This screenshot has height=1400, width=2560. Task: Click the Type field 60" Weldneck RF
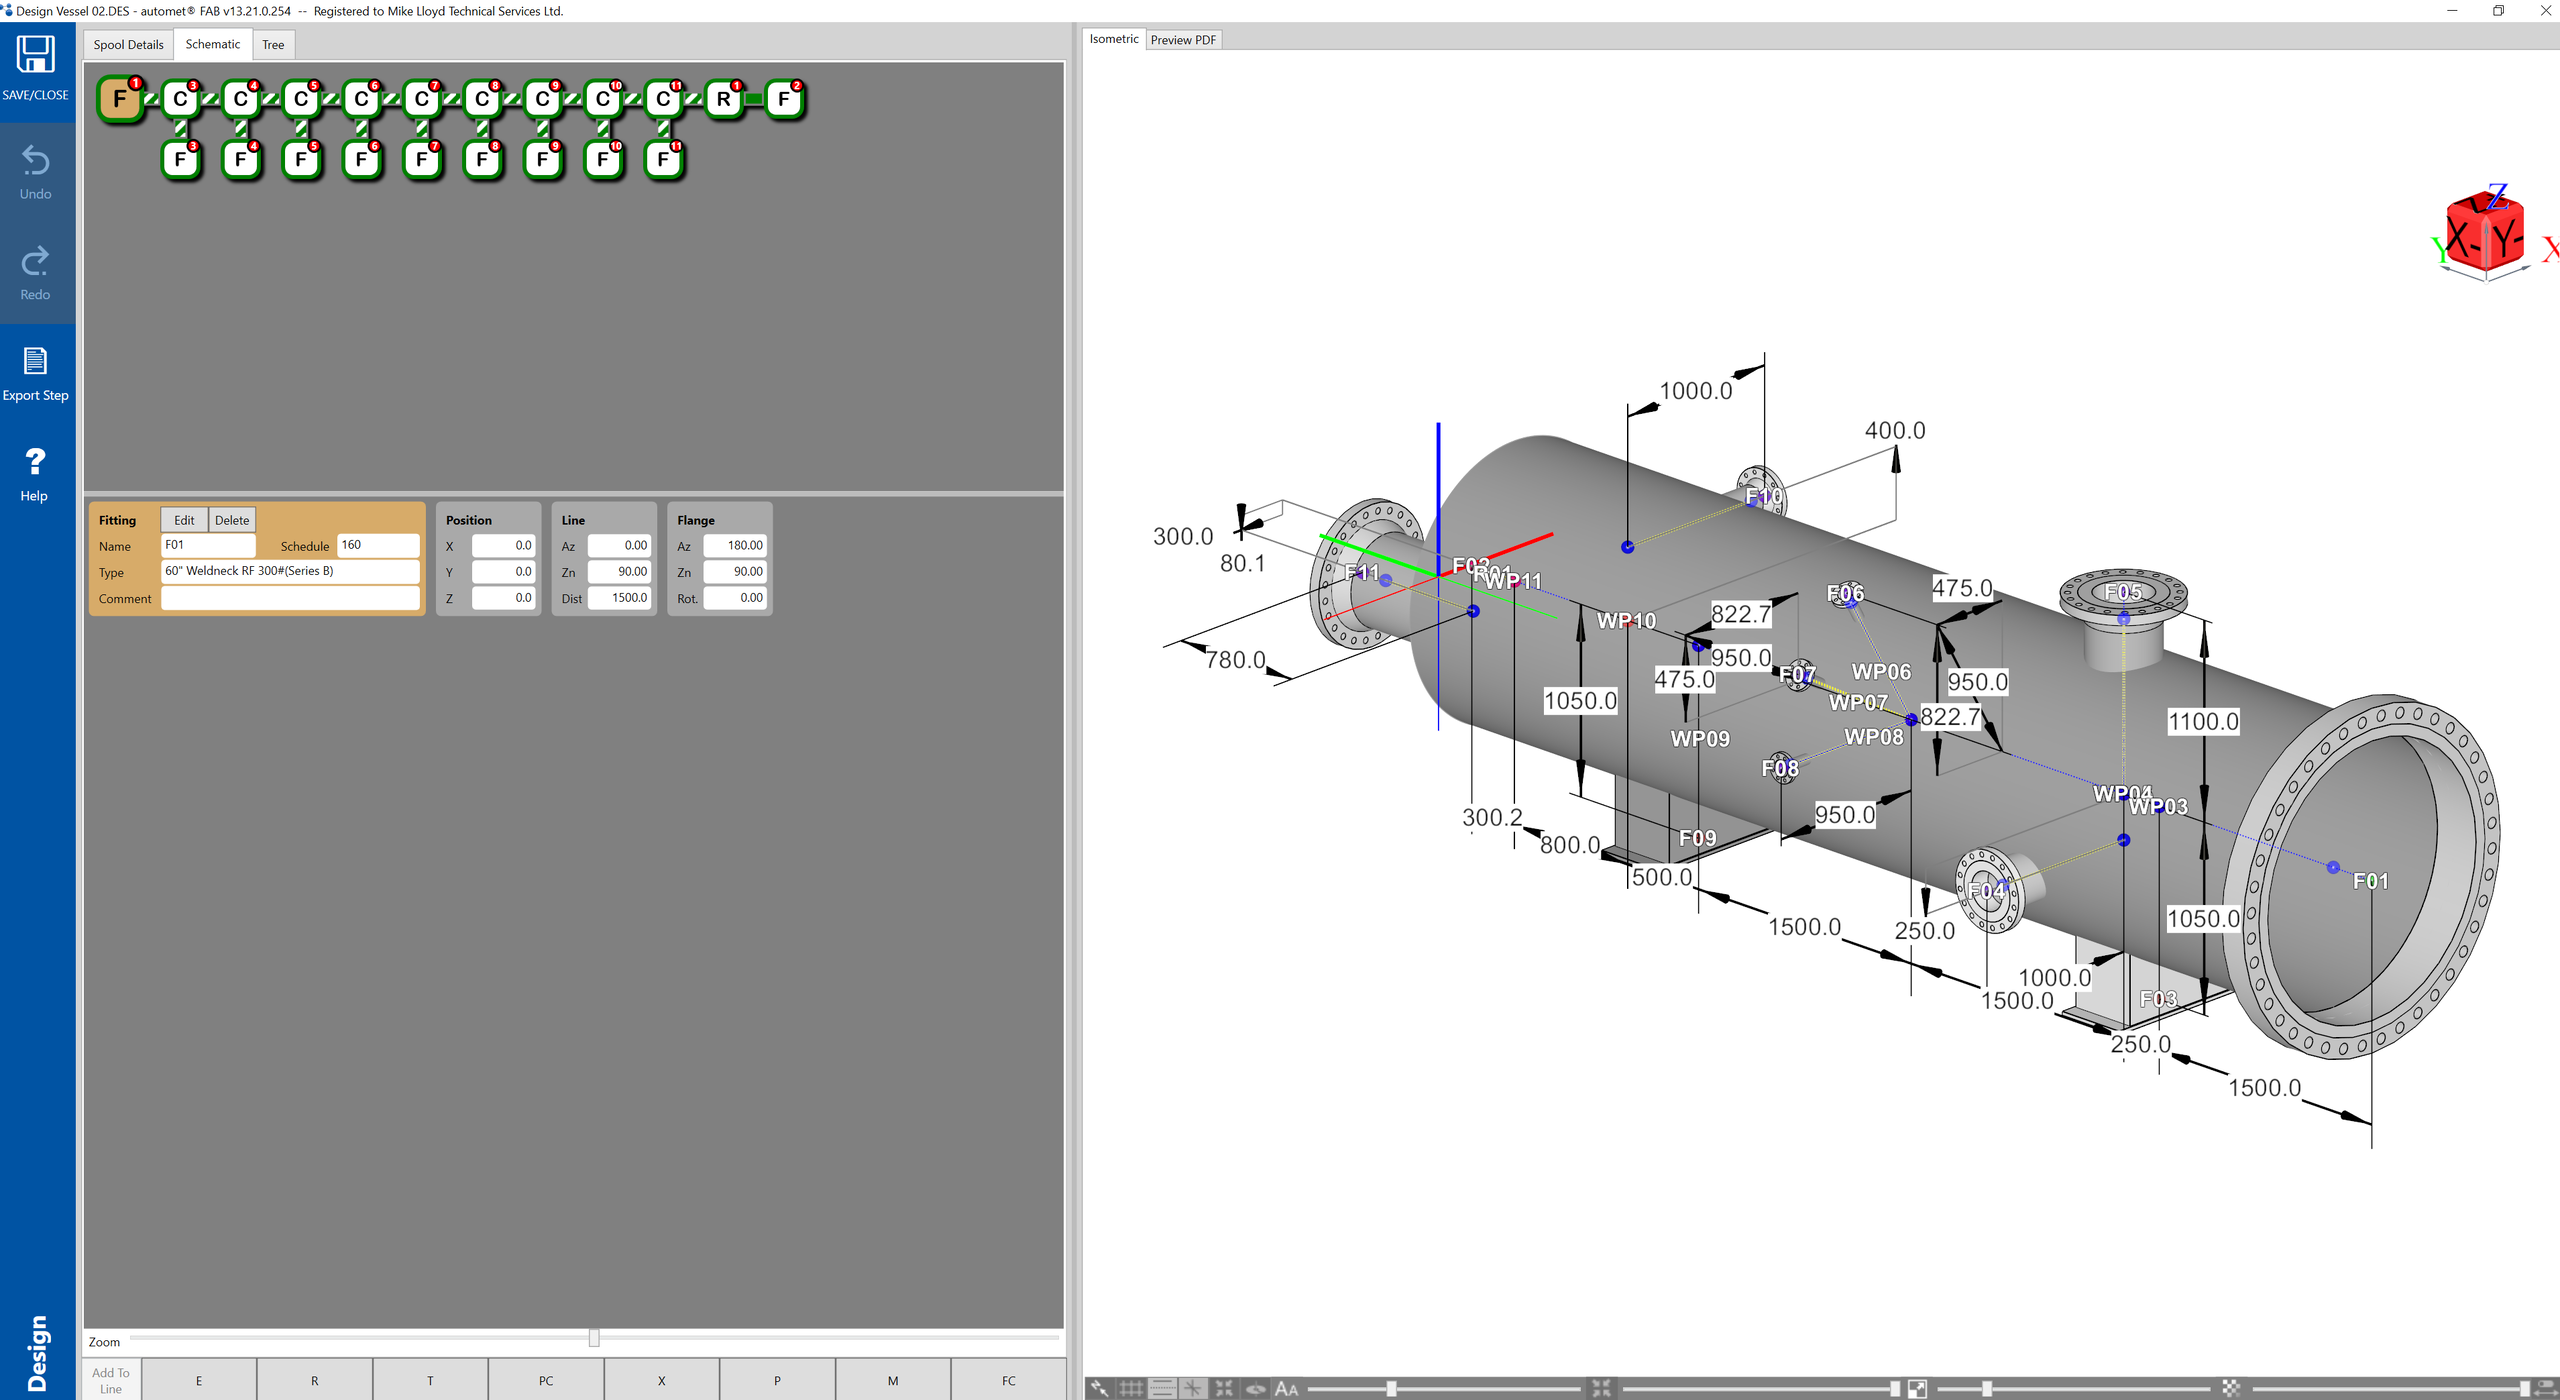point(290,571)
